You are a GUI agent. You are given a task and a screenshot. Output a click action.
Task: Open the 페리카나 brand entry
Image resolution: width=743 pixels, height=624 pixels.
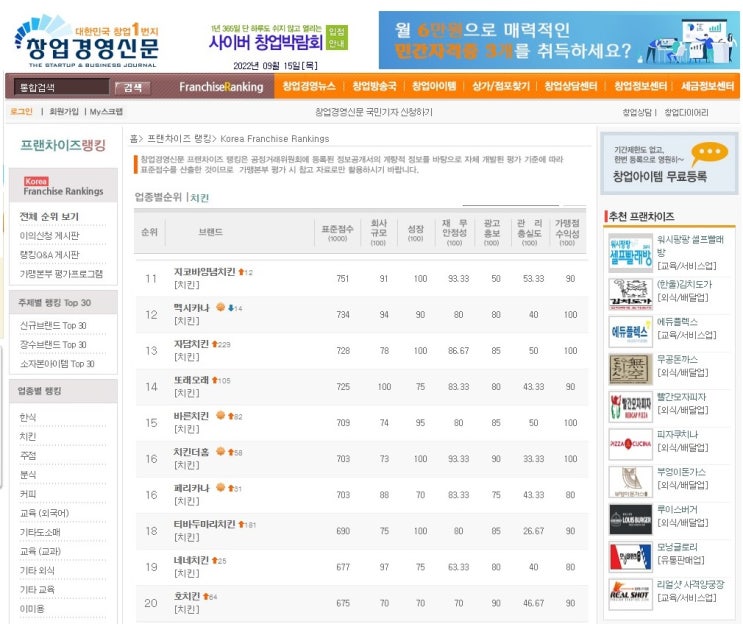tap(191, 488)
